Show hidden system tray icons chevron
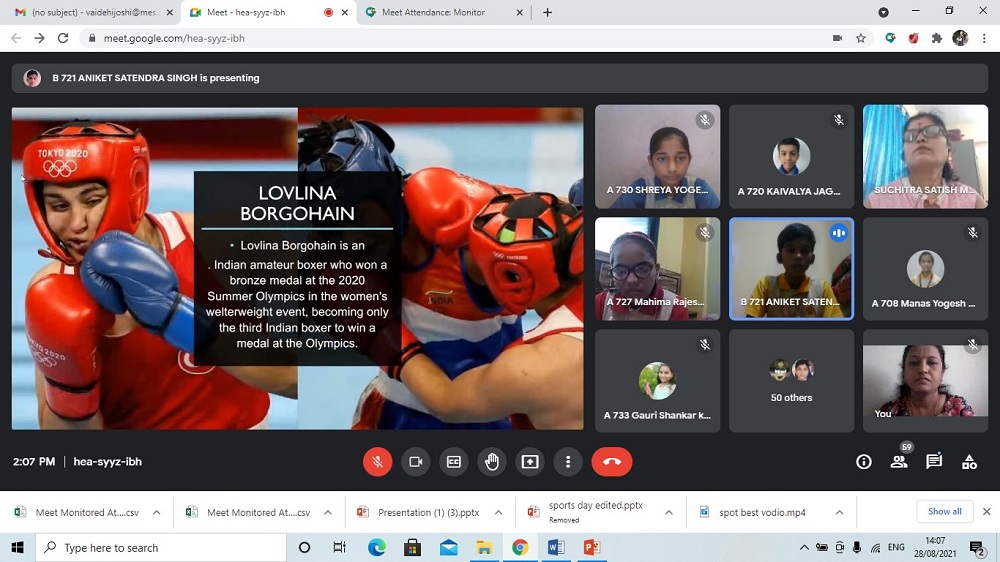 804,548
